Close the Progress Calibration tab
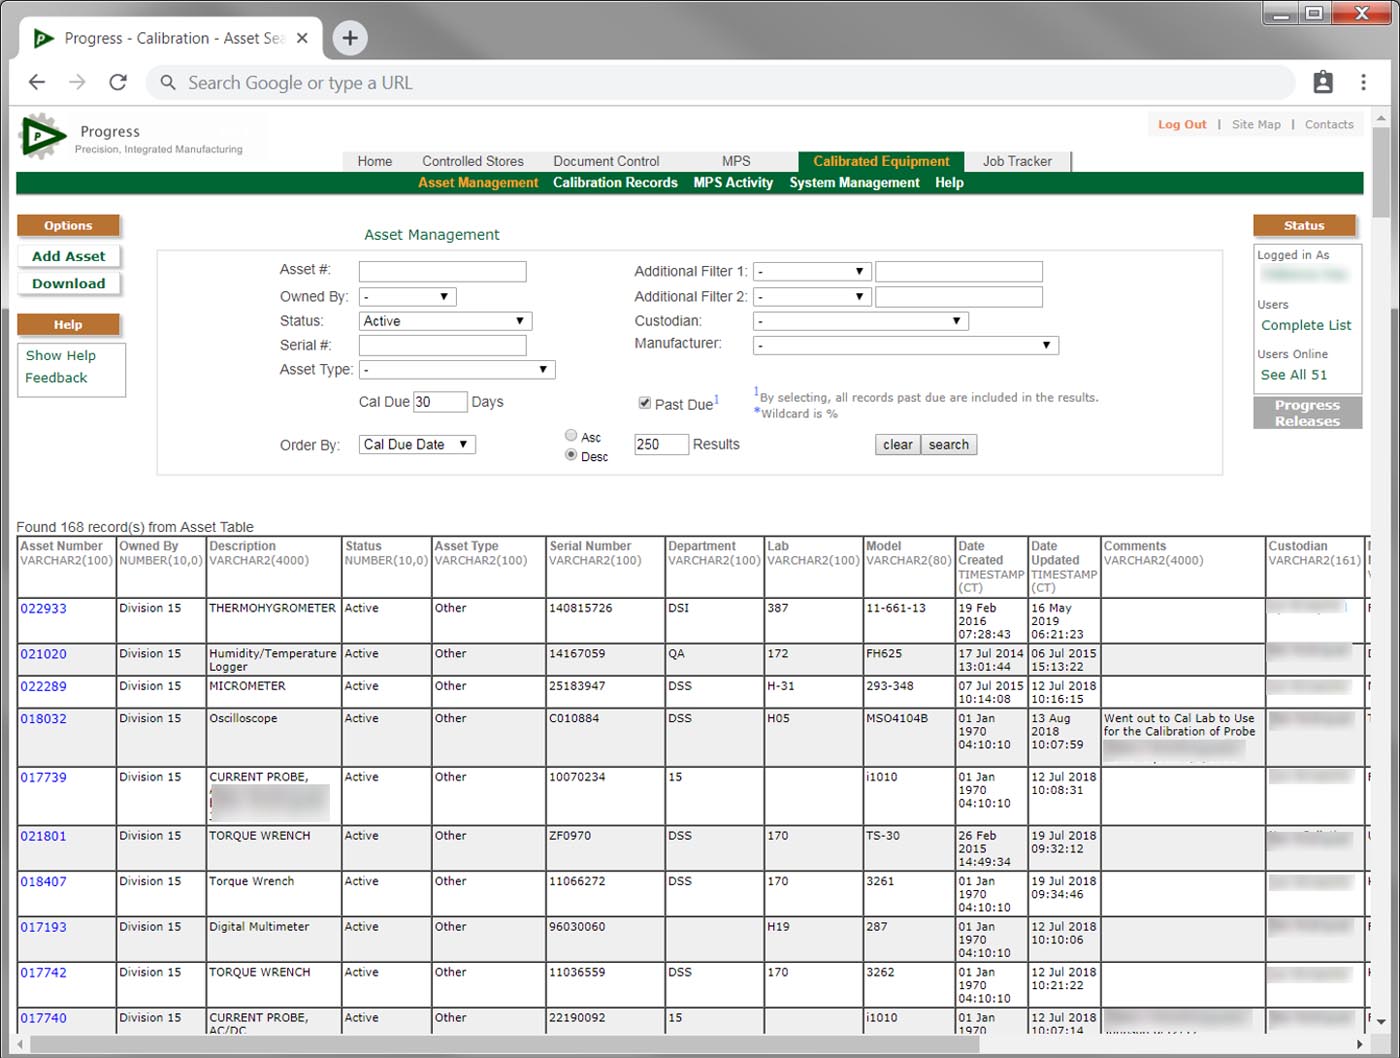Viewport: 1400px width, 1058px height. point(302,38)
